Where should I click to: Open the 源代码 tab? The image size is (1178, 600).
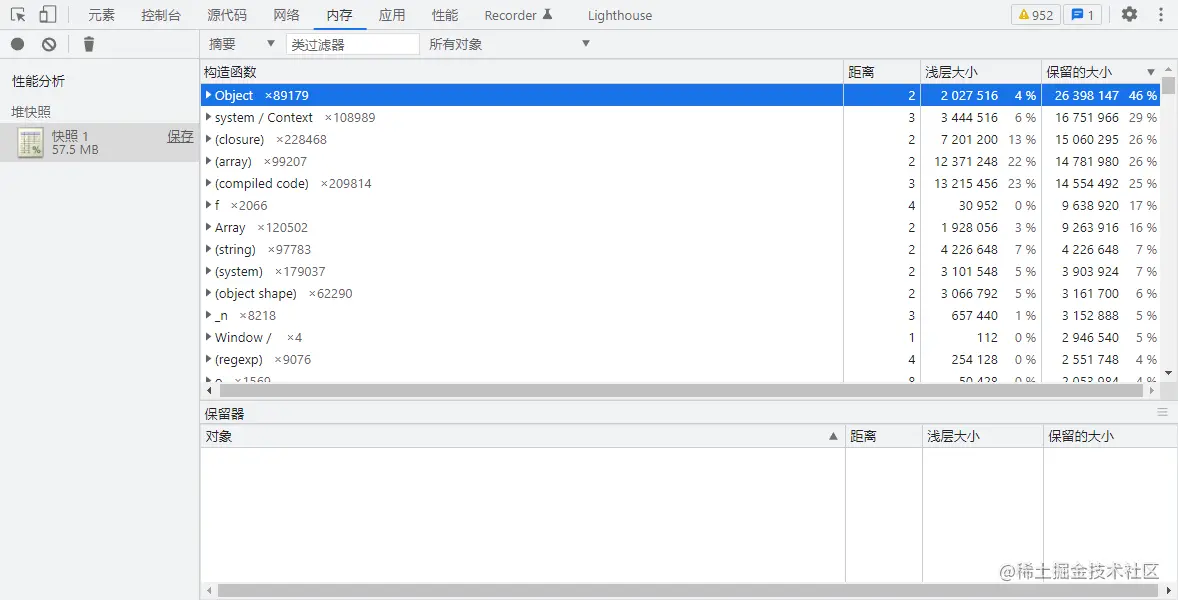227,15
